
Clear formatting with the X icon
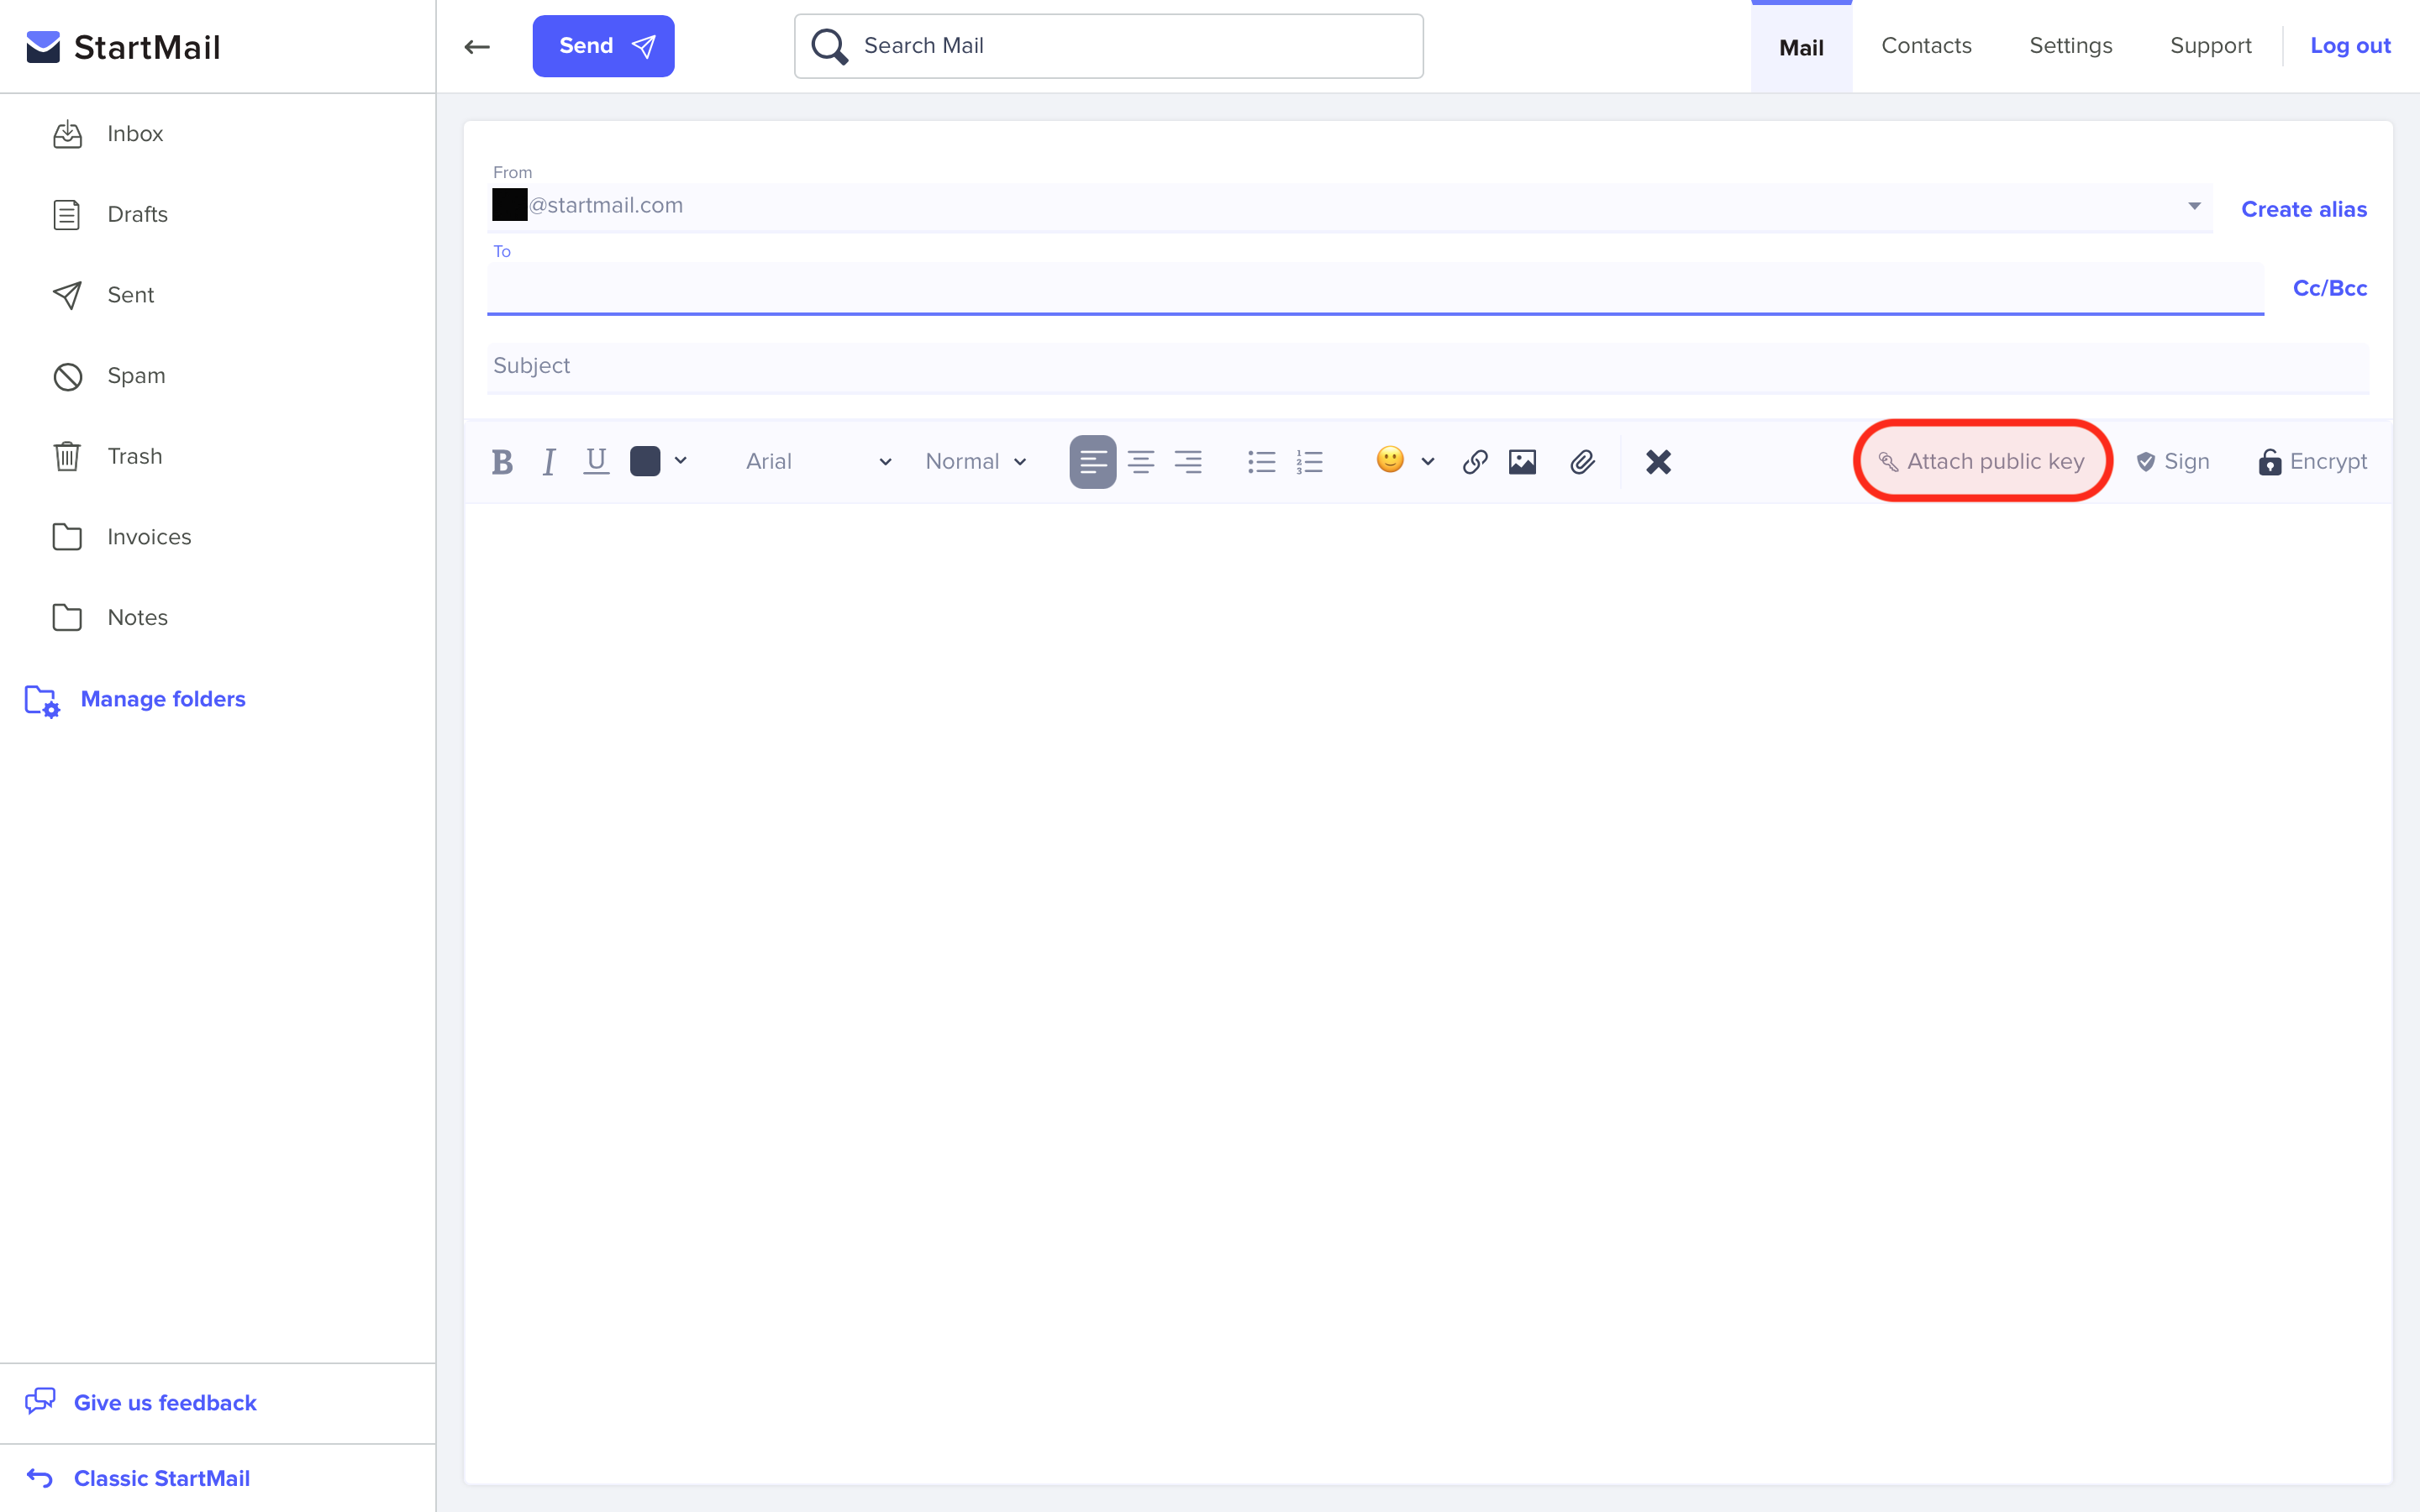click(x=1658, y=462)
